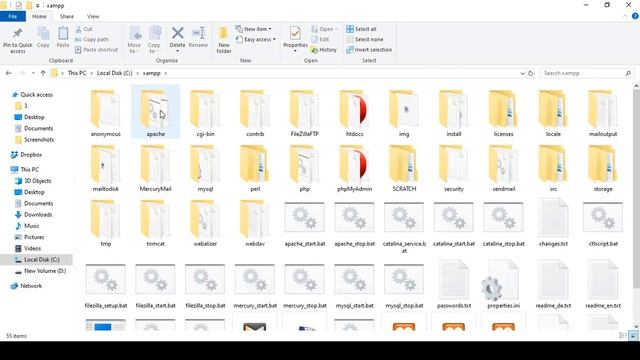640x360 pixels.
Task: Click Paste shortcut in ribbon
Action: click(96, 50)
